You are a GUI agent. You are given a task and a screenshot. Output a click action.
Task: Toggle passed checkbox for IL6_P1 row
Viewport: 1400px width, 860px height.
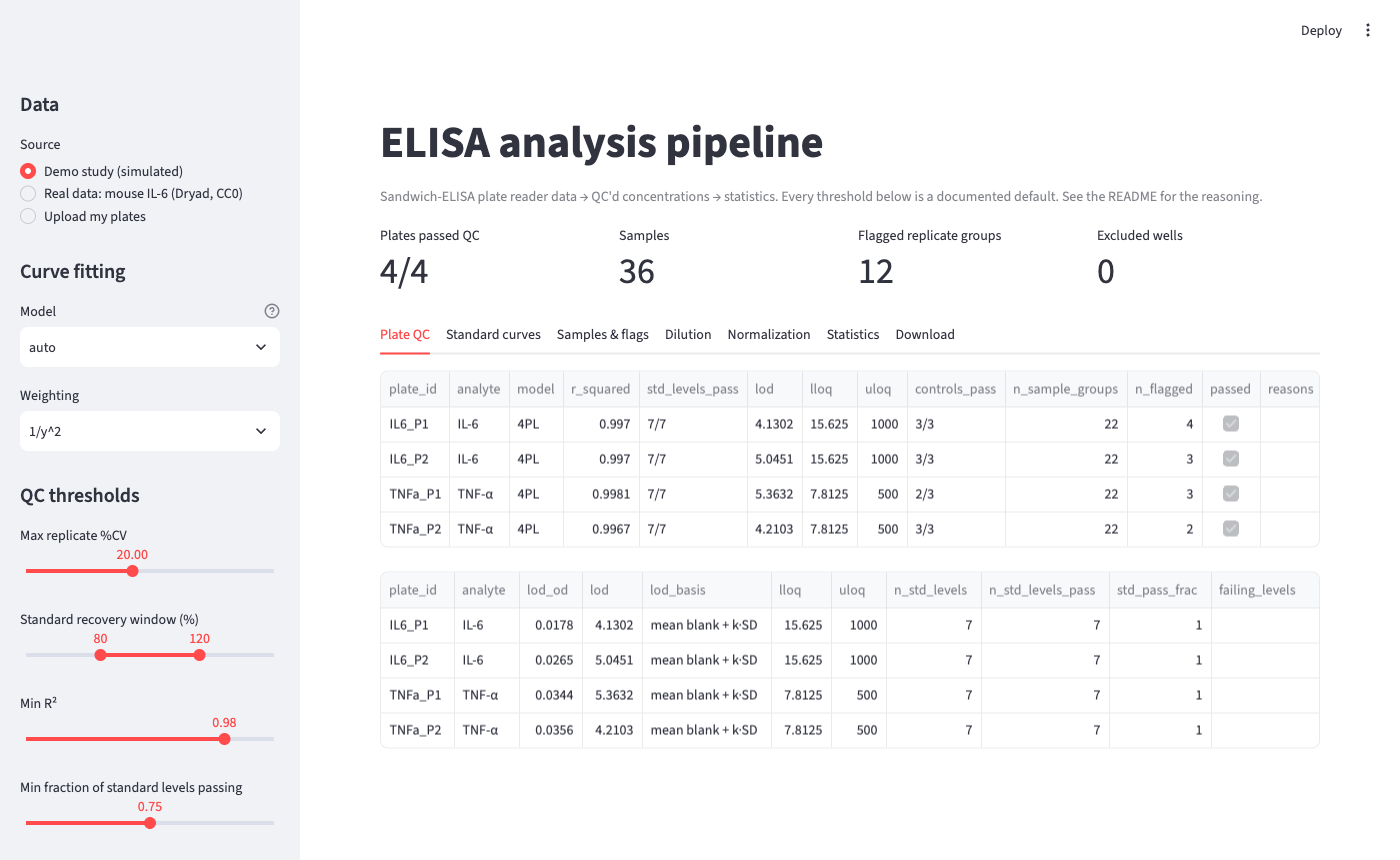click(1231, 424)
